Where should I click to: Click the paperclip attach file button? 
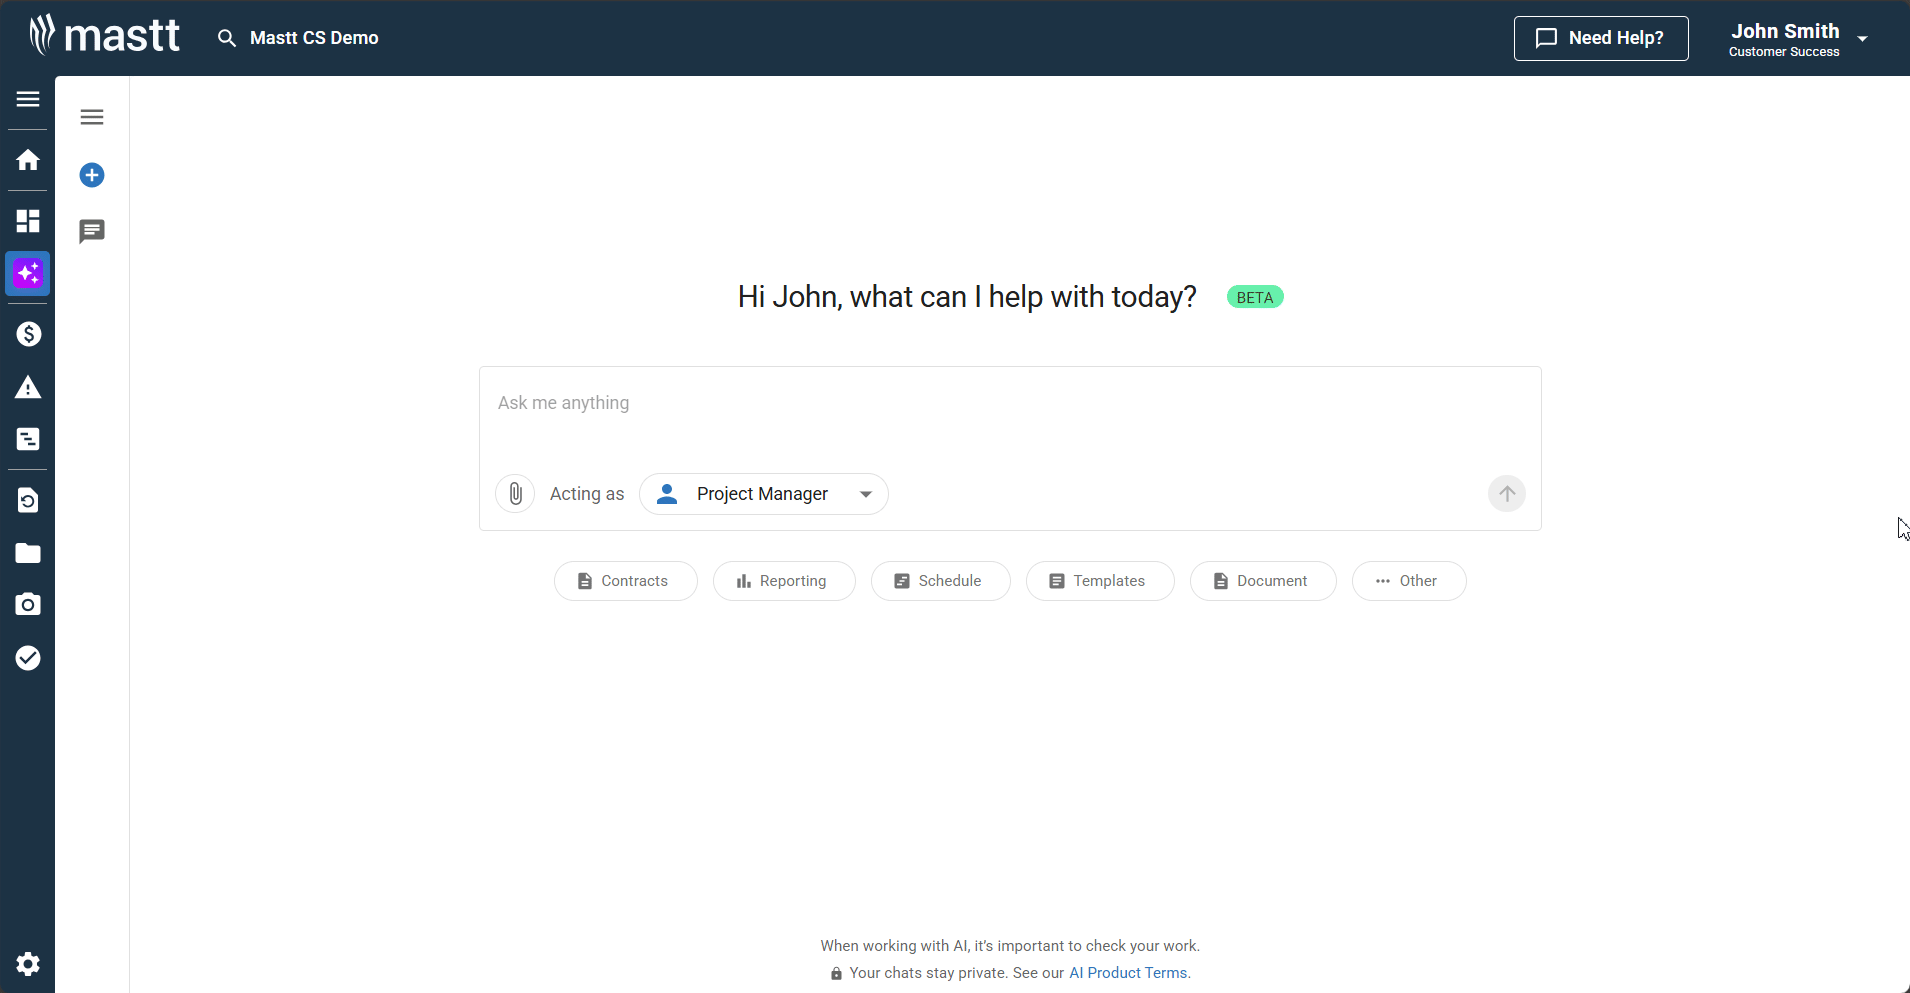(515, 494)
